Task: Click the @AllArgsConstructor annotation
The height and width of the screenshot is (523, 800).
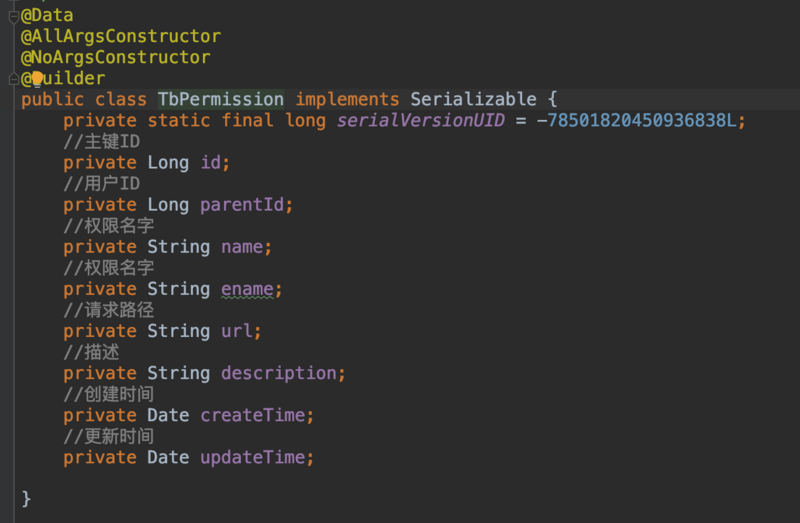Action: (120, 36)
